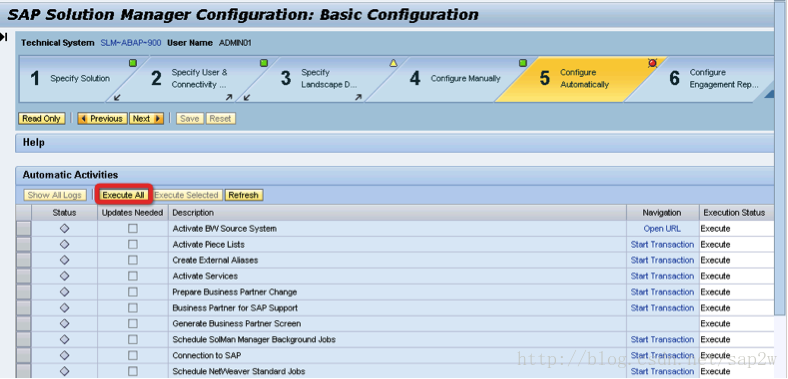The height and width of the screenshot is (379, 788).
Task: Click status diamond for Activate Services
Action: click(64, 276)
